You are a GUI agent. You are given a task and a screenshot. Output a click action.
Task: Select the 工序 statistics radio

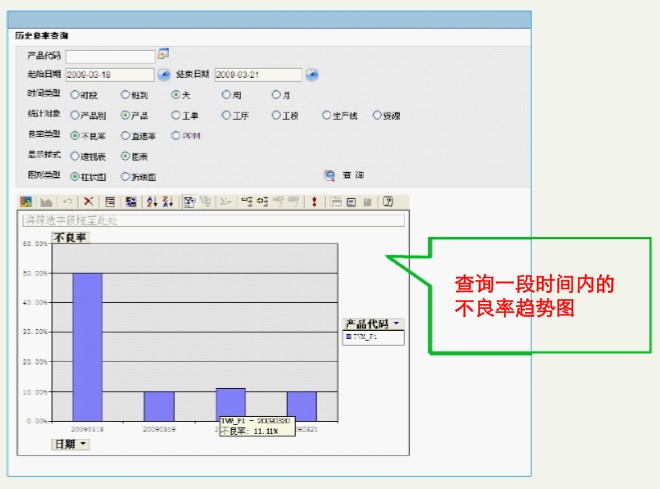tap(226, 115)
